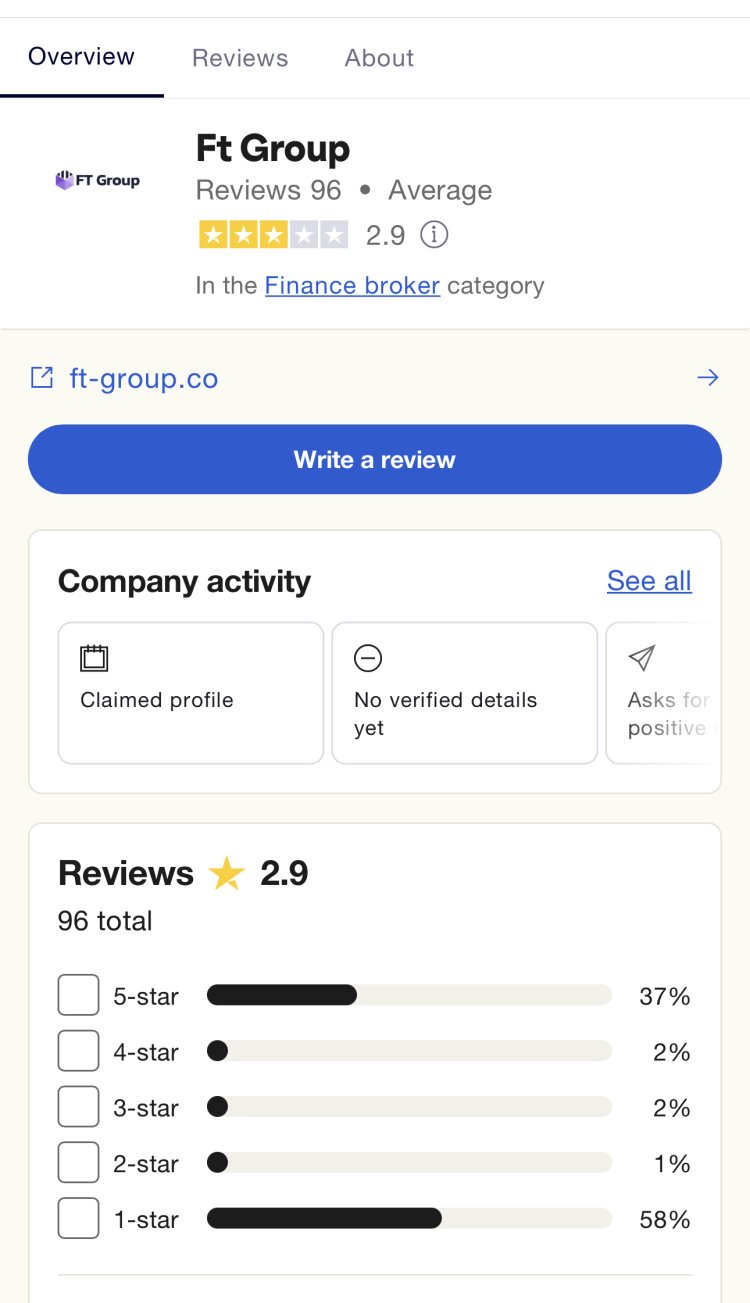Tick the 3-star filter checkbox
750x1303 pixels.
(x=79, y=1107)
